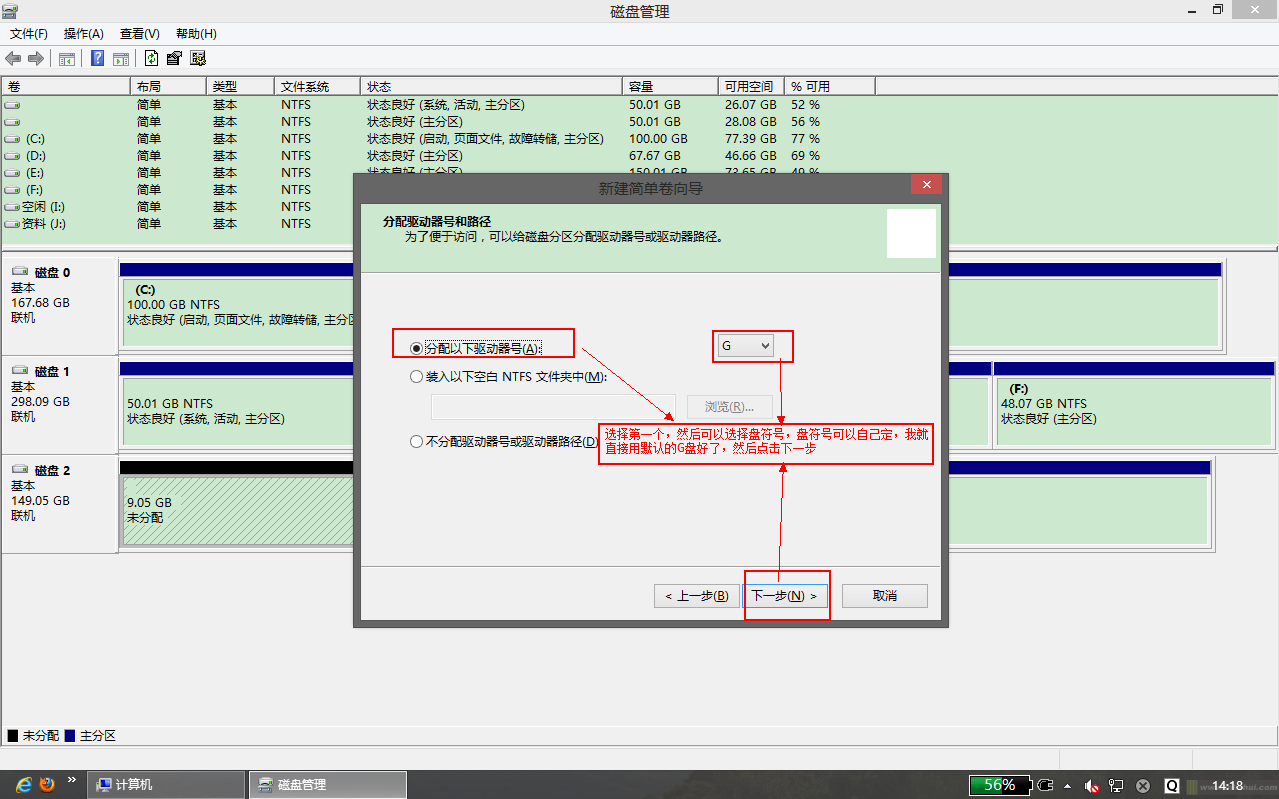Click the 磁盘 1 disk icon
The width and height of the screenshot is (1279, 799).
click(20, 371)
